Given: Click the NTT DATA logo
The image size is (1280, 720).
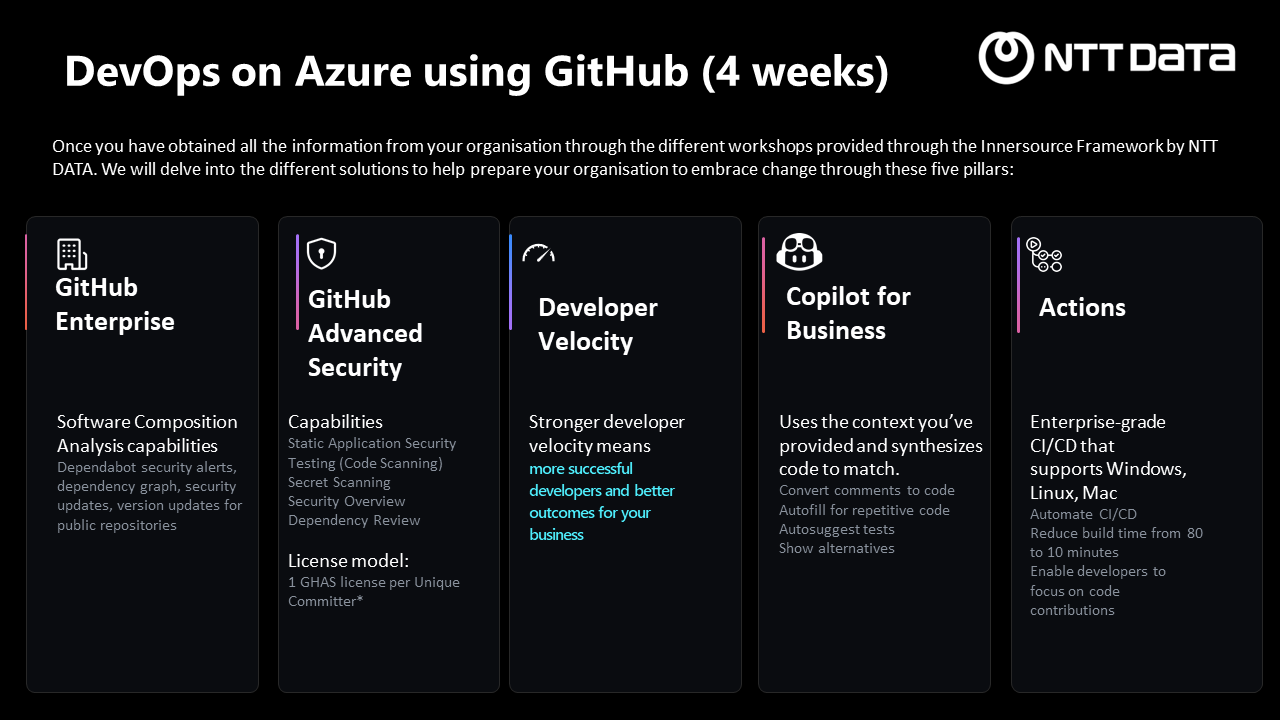Looking at the screenshot, I should (1106, 57).
